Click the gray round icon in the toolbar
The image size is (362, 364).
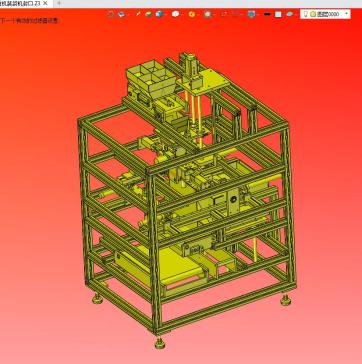tap(208, 14)
